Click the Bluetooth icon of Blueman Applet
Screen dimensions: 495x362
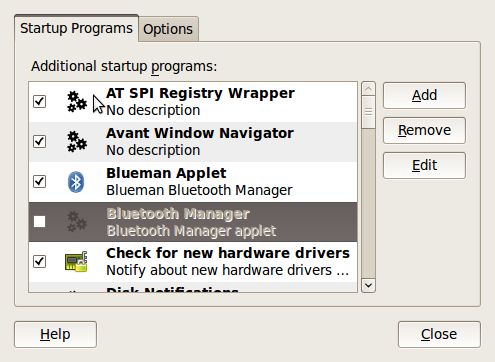click(x=76, y=182)
